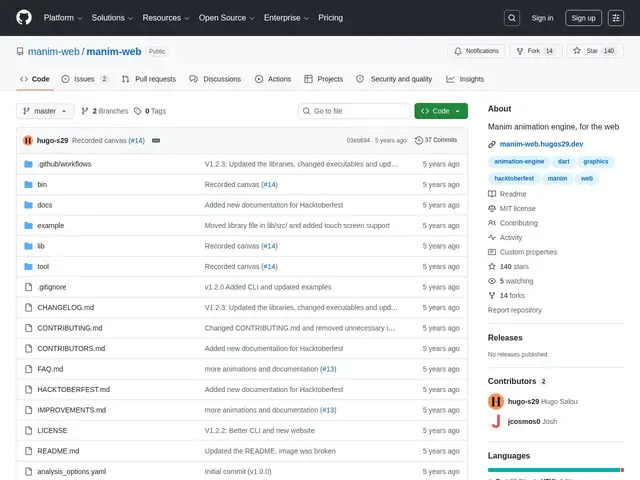
Task: Switch to the Actions tab
Action: click(273, 79)
